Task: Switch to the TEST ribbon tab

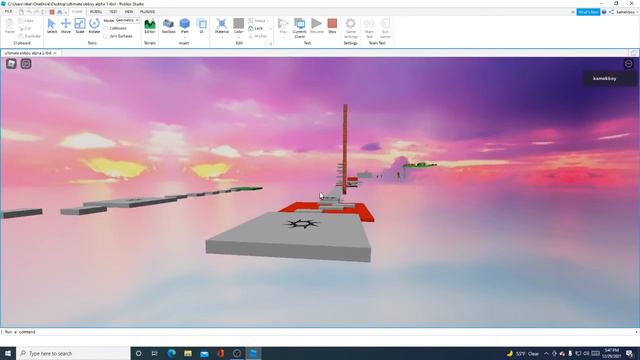Action: point(113,12)
